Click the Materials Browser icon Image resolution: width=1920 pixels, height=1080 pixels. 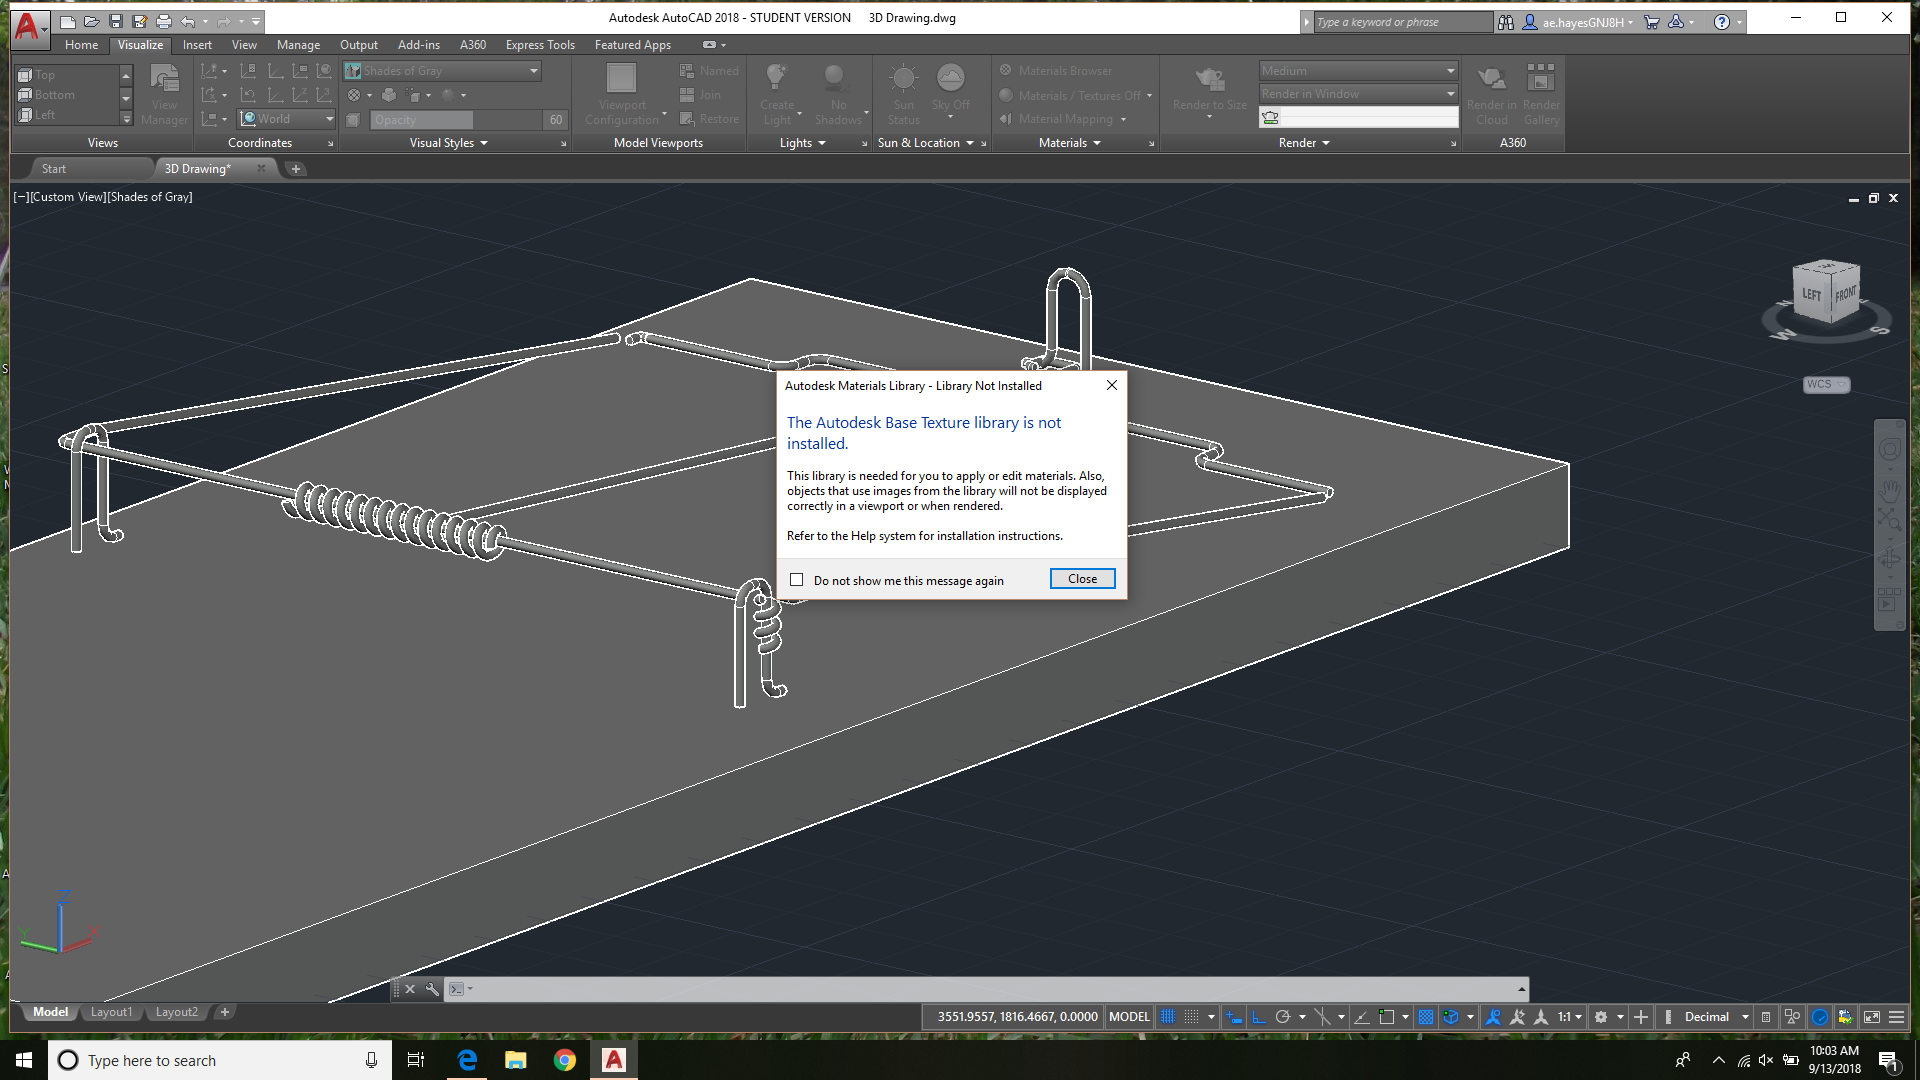(1005, 70)
